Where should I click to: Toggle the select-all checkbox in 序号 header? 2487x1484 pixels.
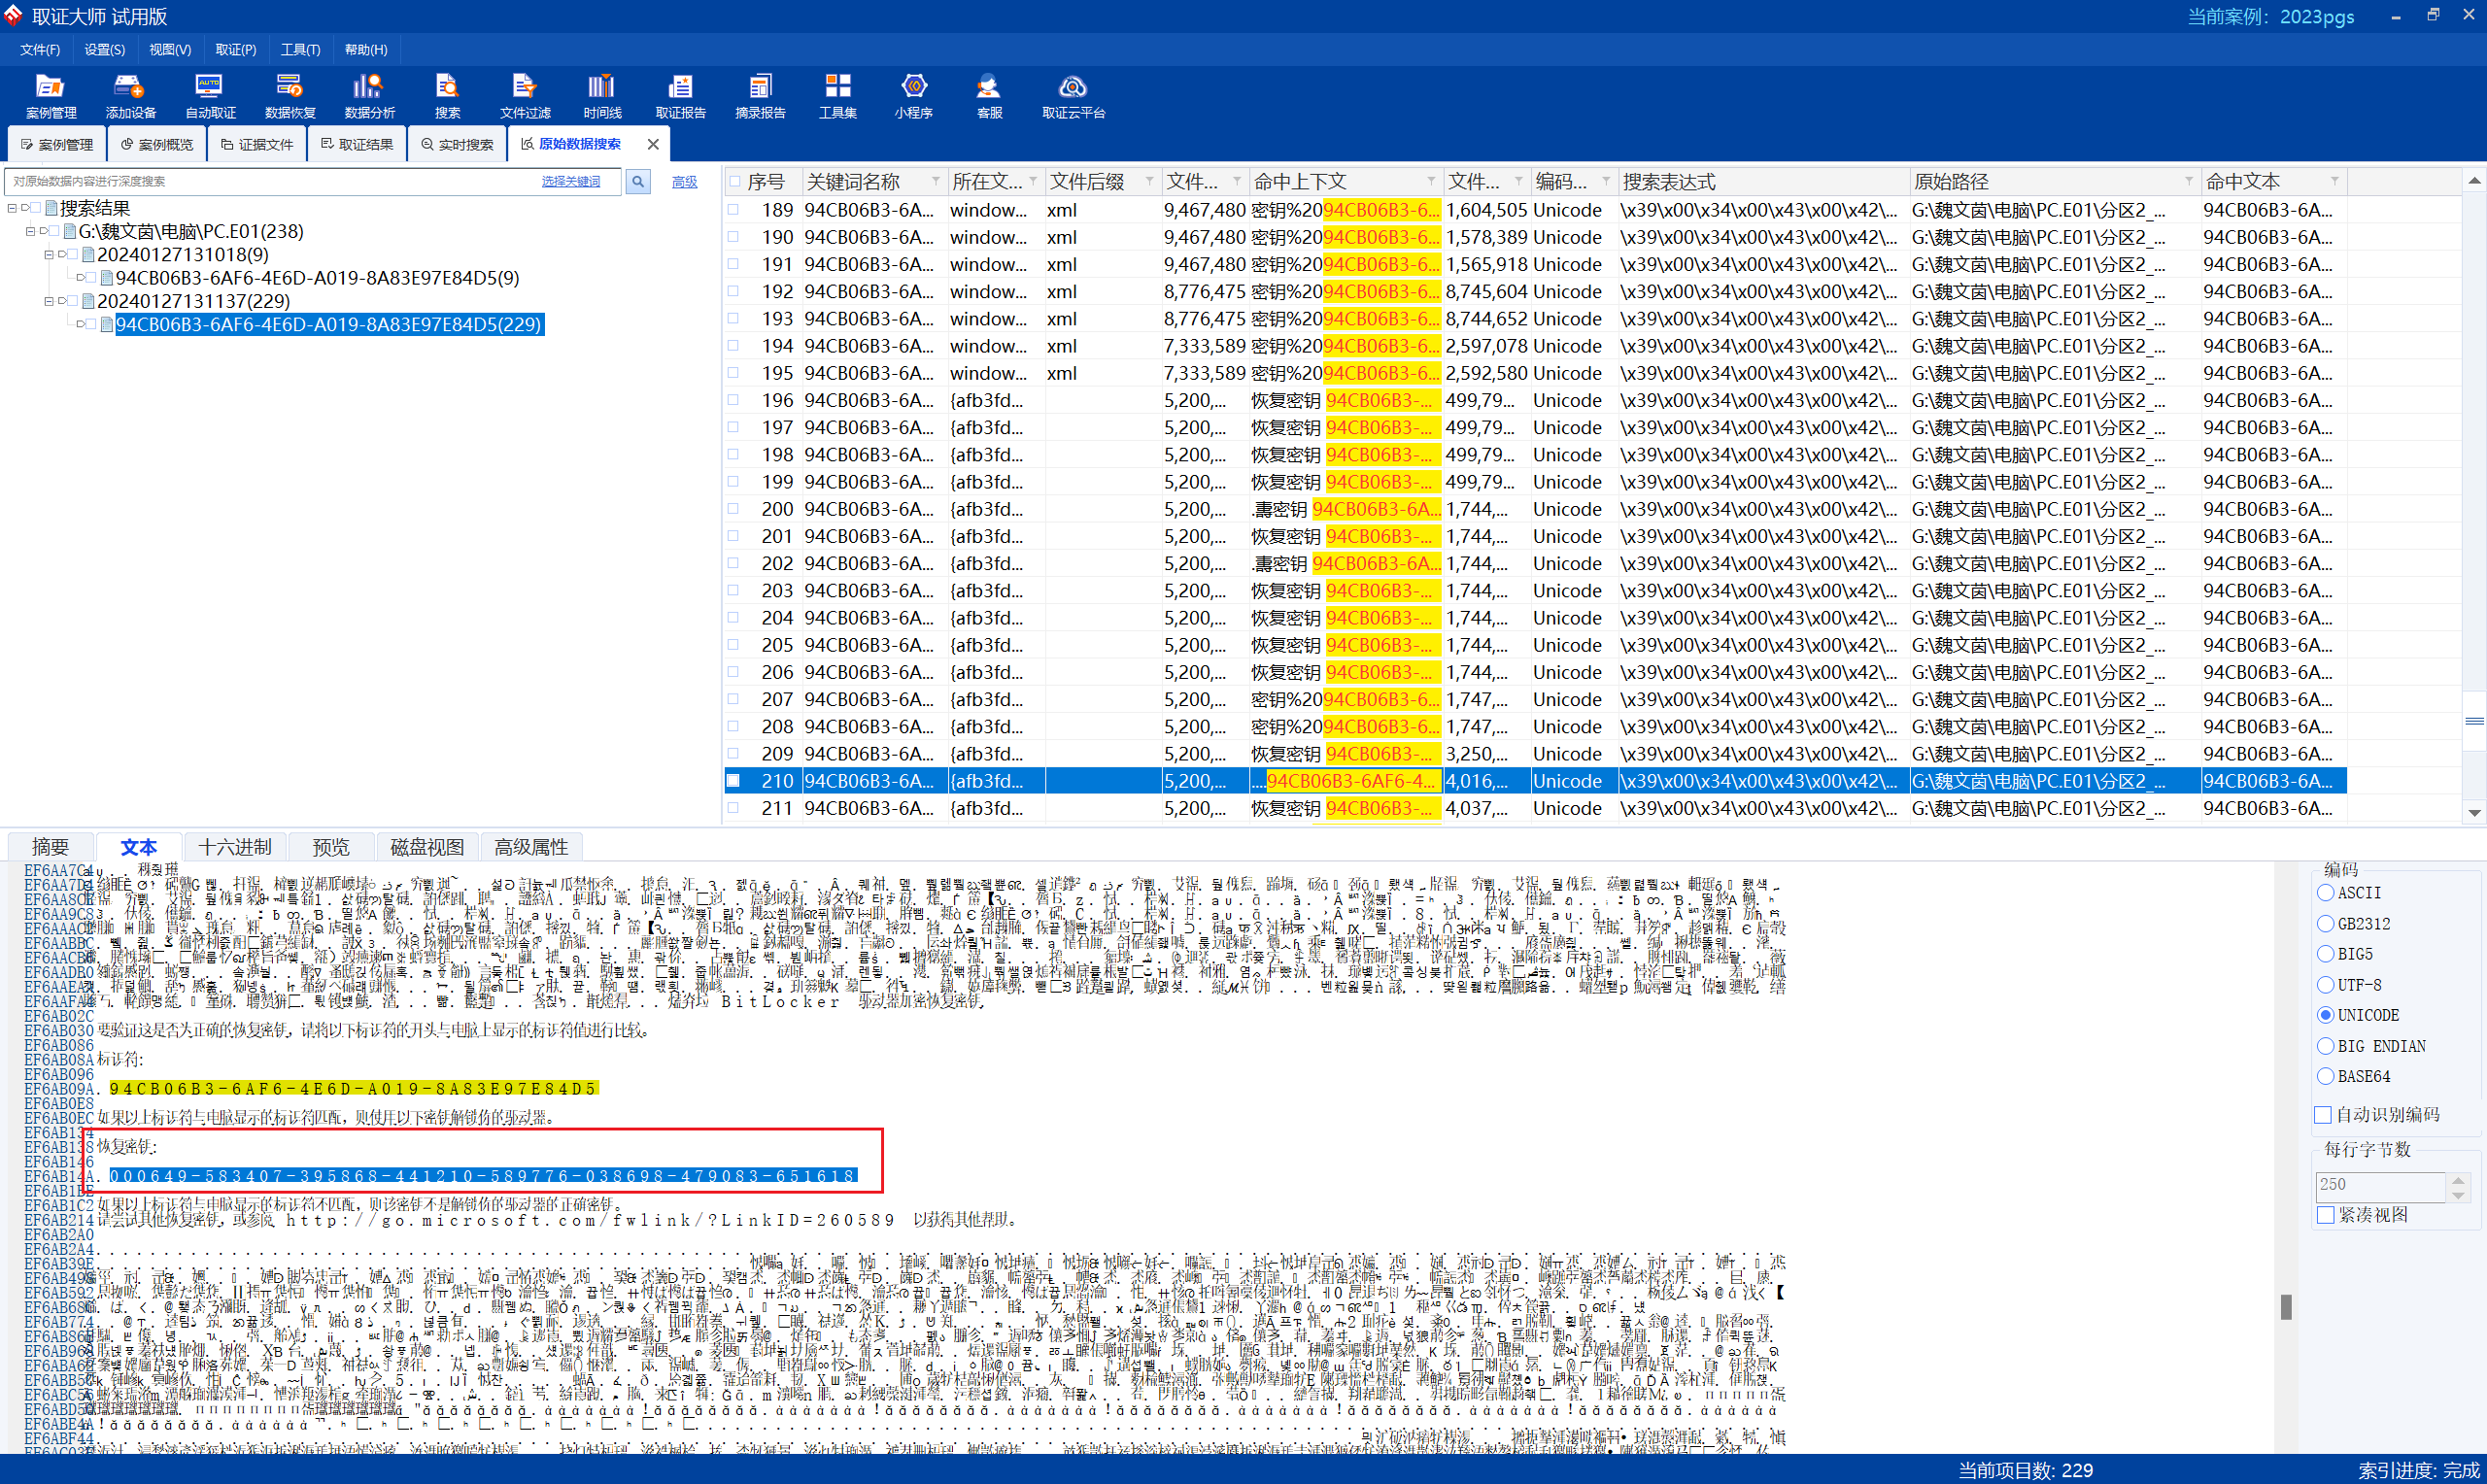click(735, 181)
